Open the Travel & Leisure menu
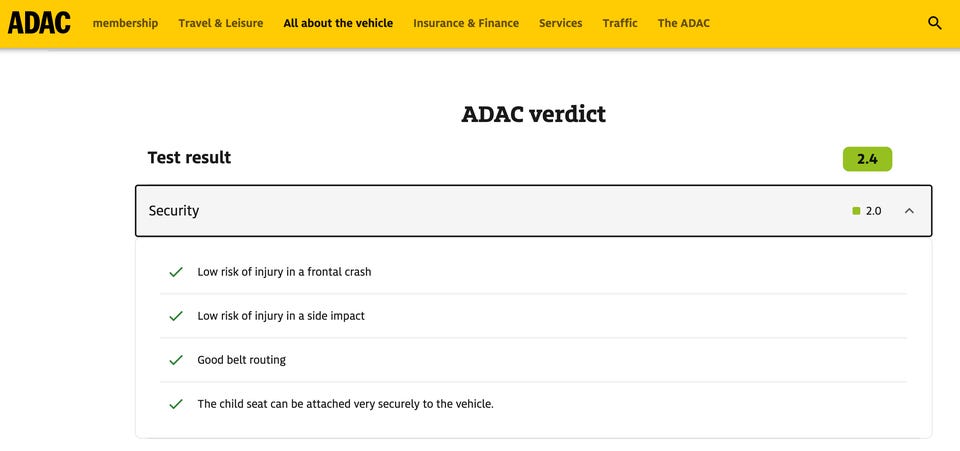 (221, 23)
